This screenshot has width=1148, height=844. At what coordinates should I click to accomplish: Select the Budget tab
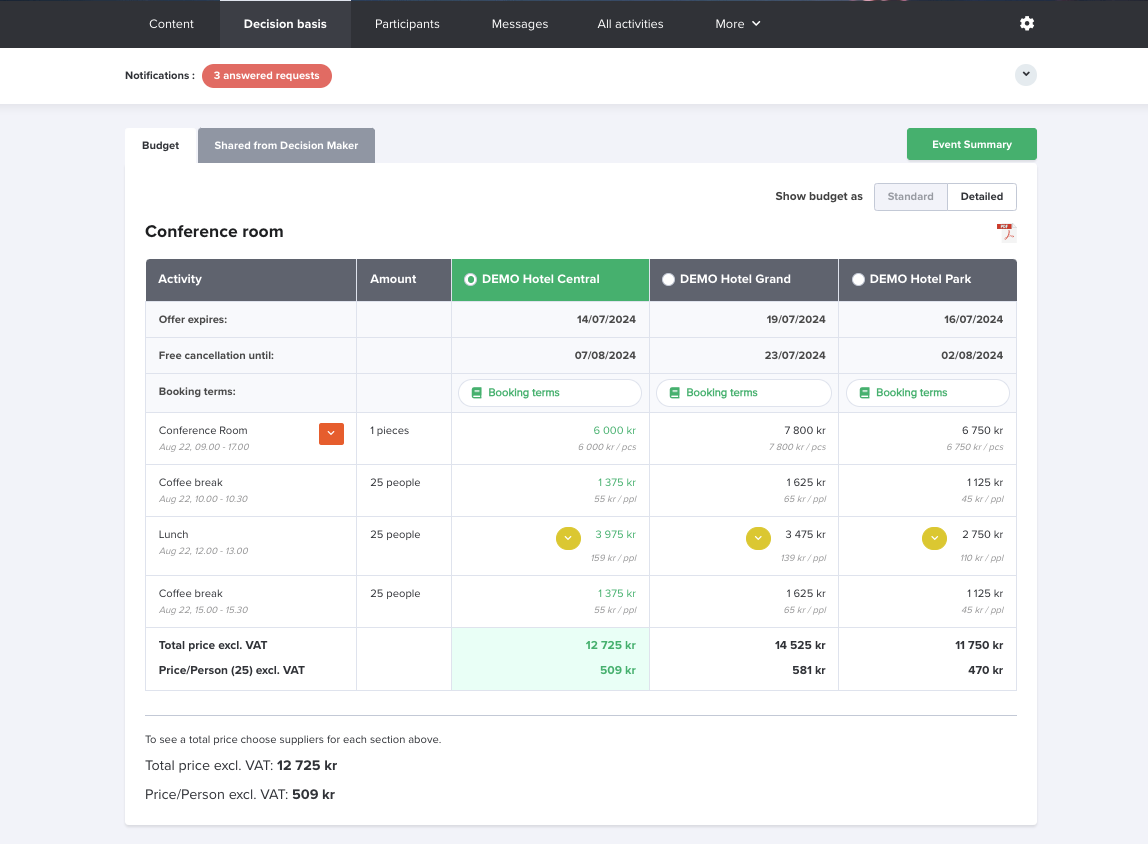160,146
